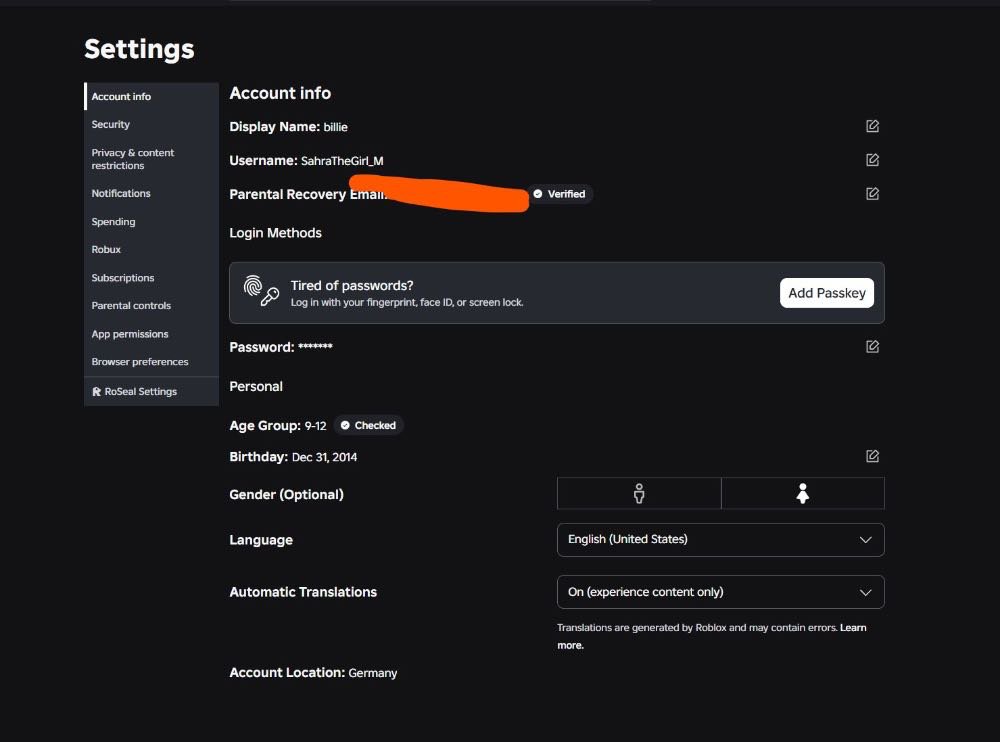This screenshot has height=742, width=1000.
Task: Edit the Display Name pencil icon
Action: point(872,126)
